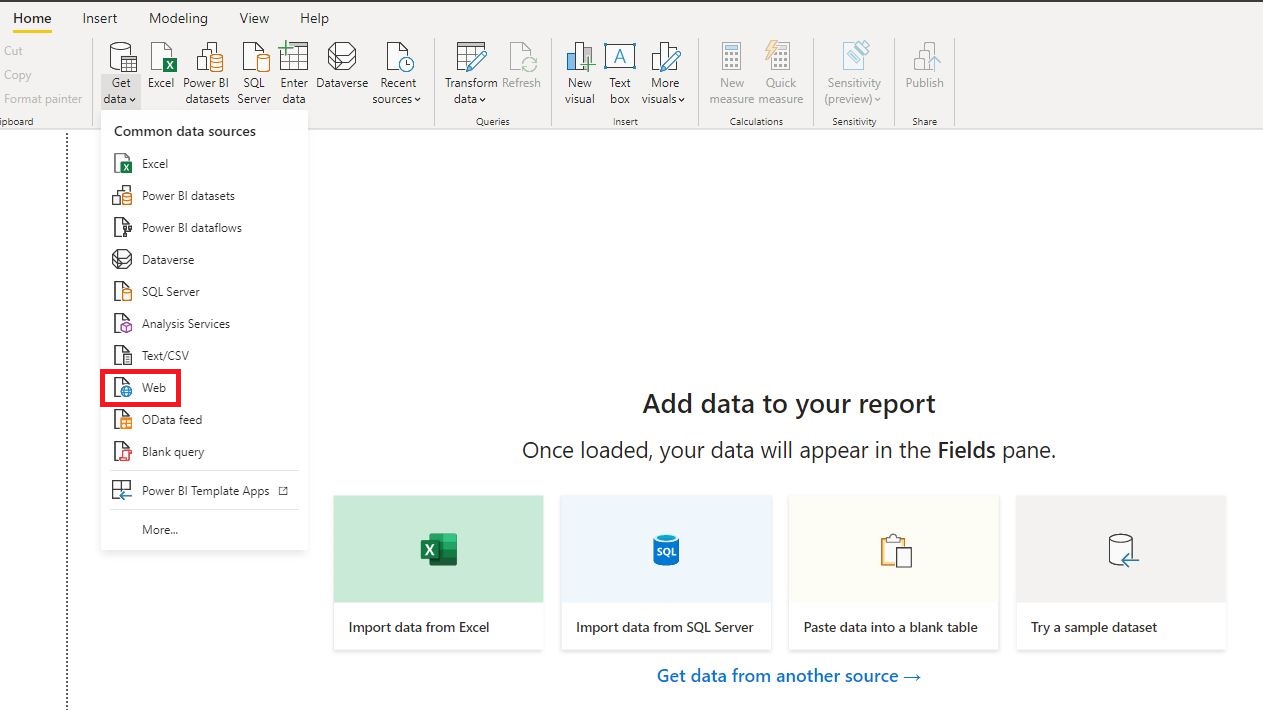Viewport: 1263px width, 710px height.
Task: Open the View tab
Action: 254,18
